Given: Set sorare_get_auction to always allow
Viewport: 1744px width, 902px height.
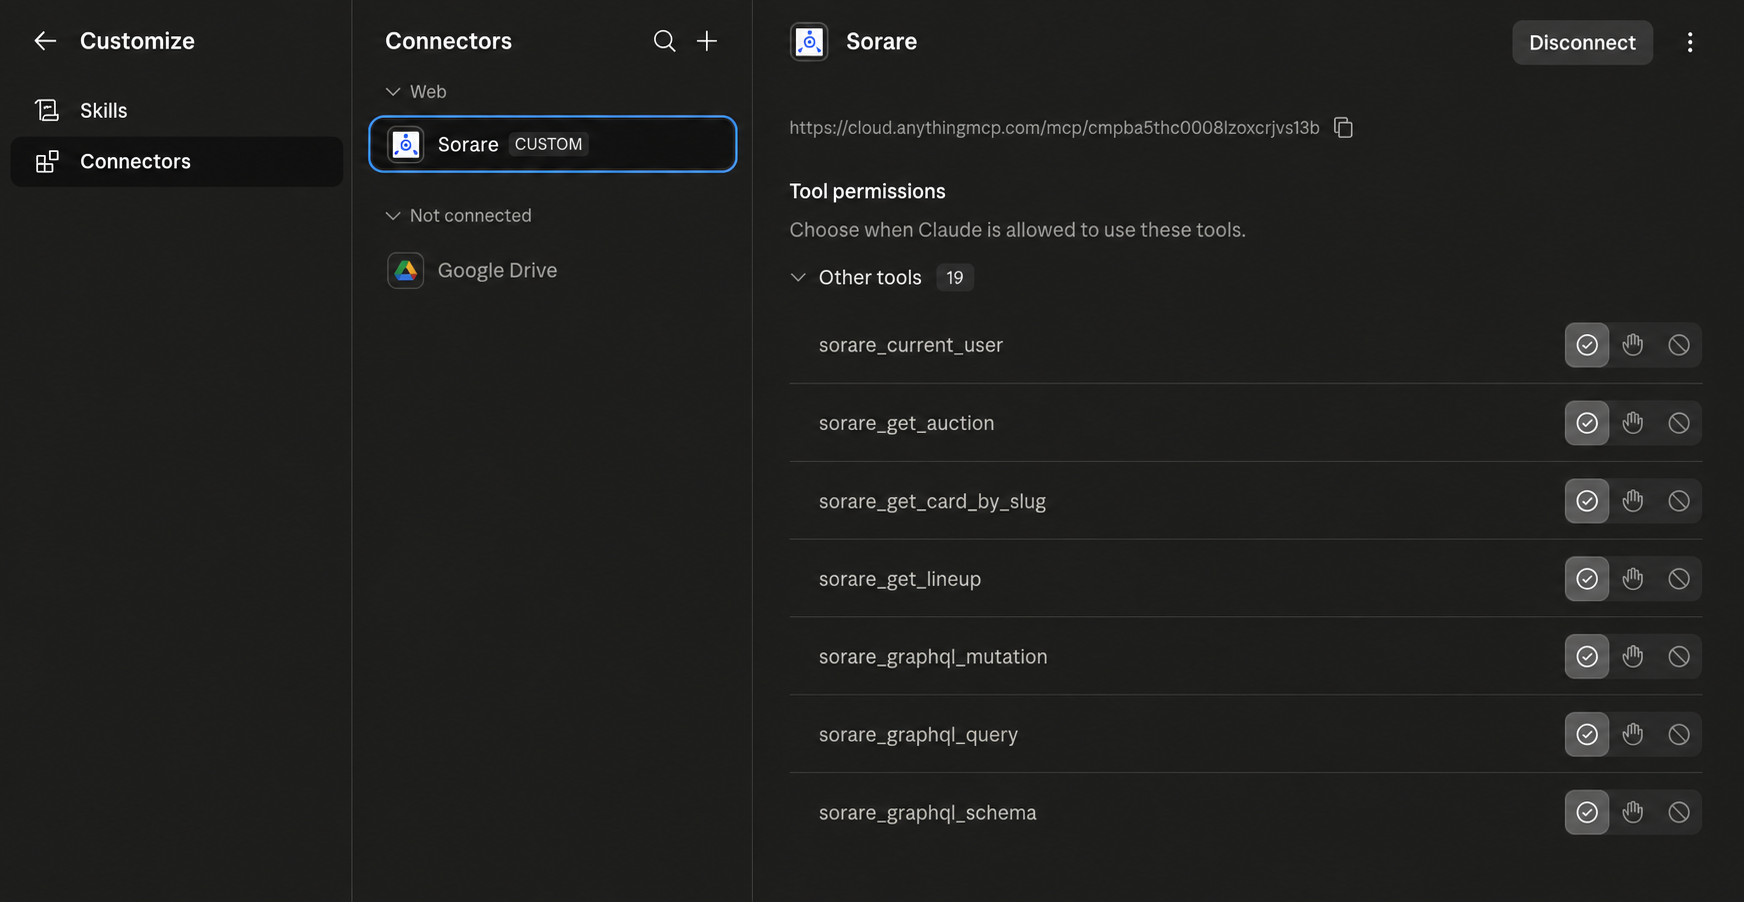Looking at the screenshot, I should (x=1587, y=423).
